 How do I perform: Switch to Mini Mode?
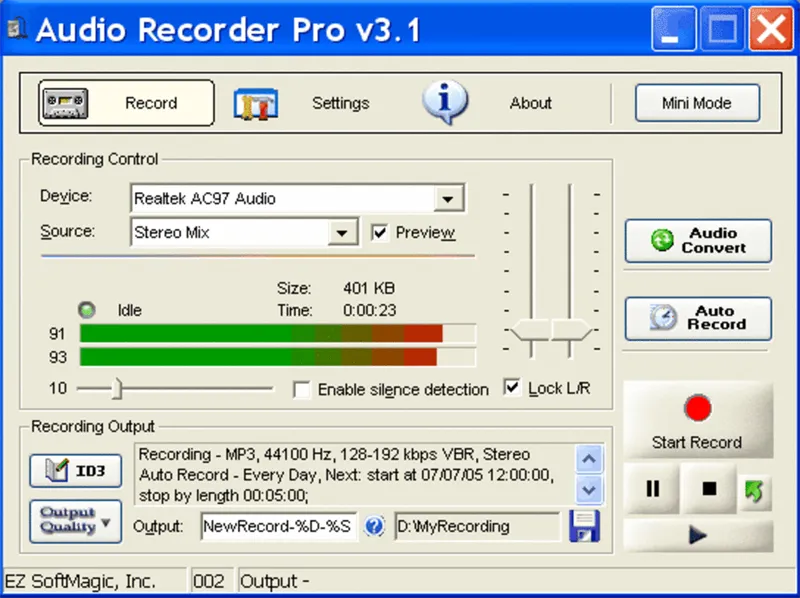pyautogui.click(x=697, y=103)
